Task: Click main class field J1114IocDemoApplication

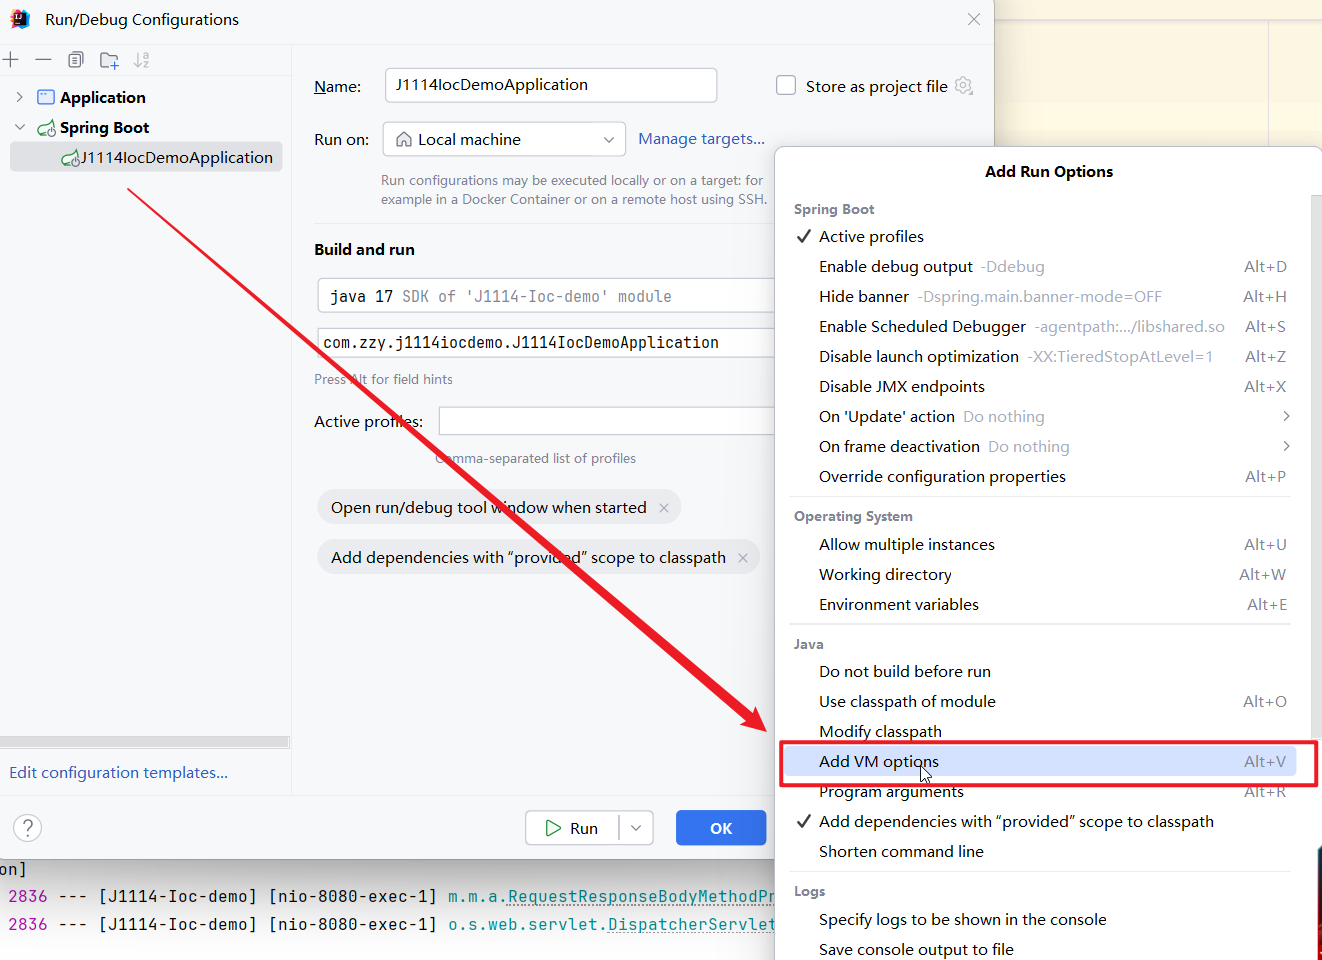Action: click(546, 343)
